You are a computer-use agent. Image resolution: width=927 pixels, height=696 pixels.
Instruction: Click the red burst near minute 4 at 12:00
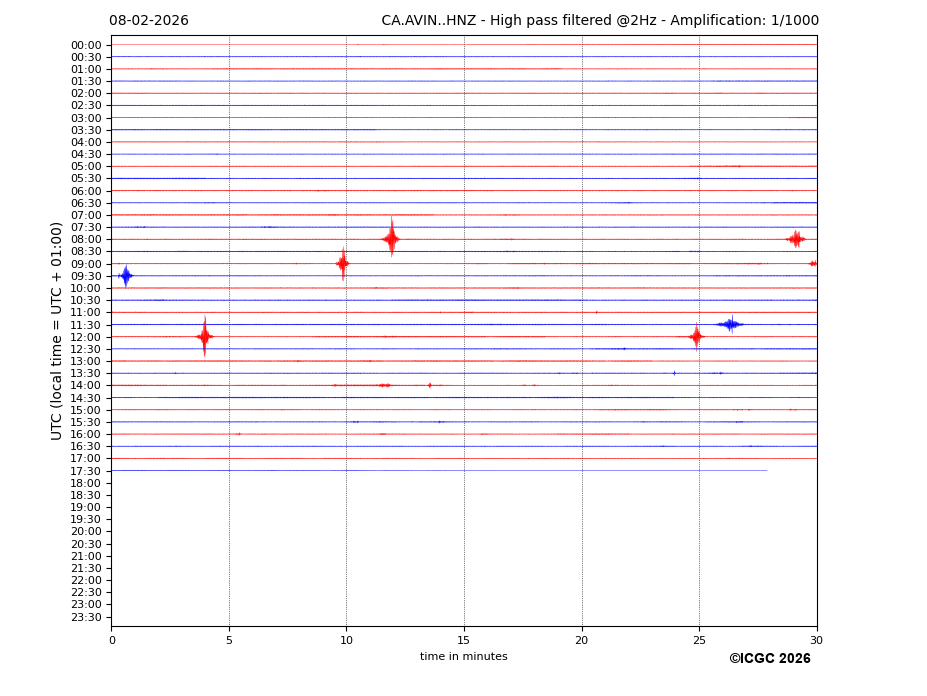pos(204,337)
